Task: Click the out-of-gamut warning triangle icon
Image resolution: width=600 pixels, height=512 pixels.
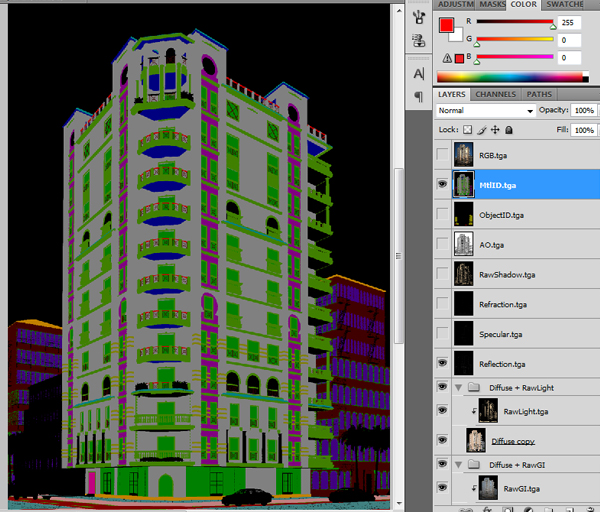Action: [445, 58]
